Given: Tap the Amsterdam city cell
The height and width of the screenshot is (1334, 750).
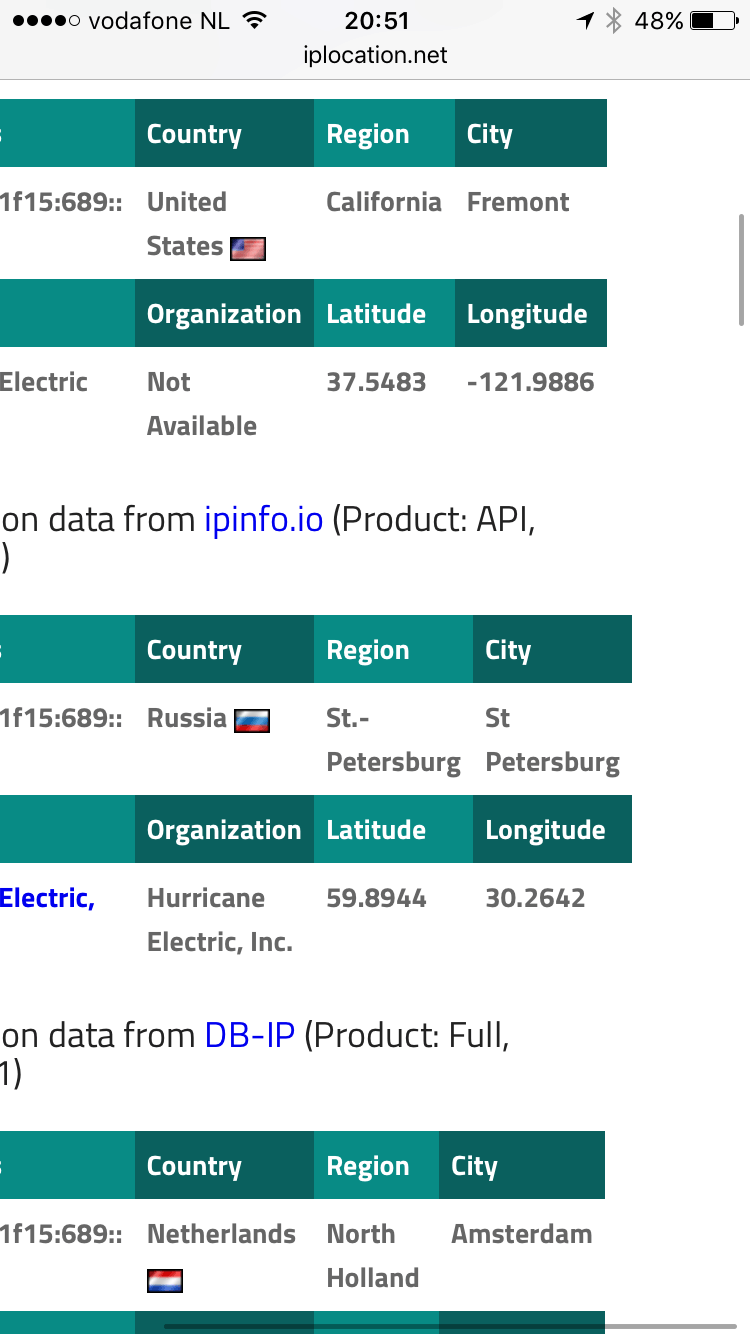Looking at the screenshot, I should pyautogui.click(x=521, y=1234).
